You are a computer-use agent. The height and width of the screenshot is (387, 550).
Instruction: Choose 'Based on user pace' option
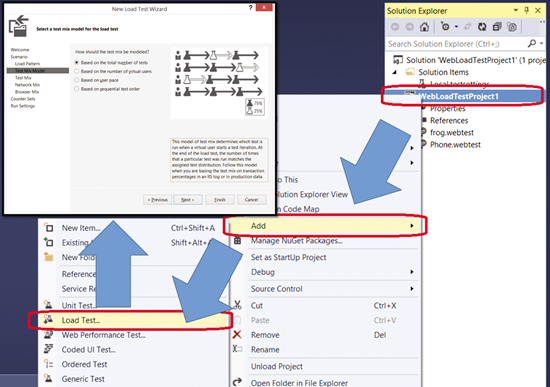coord(76,80)
